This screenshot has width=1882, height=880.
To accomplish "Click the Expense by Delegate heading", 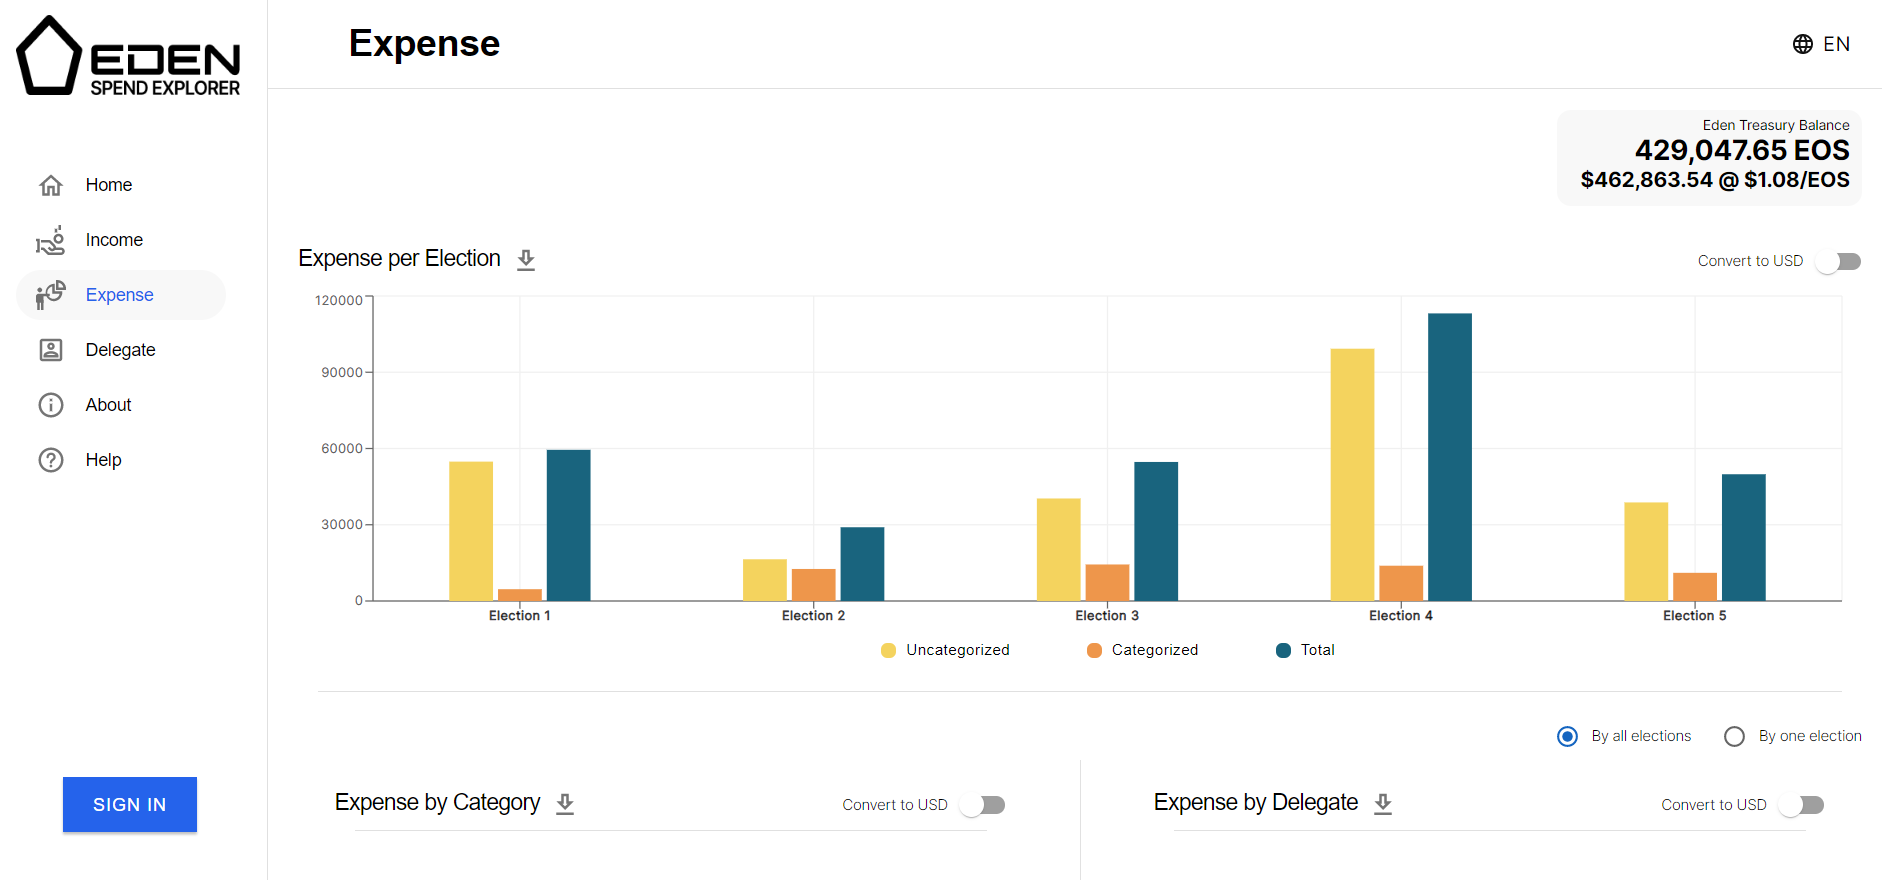I will point(1256,803).
